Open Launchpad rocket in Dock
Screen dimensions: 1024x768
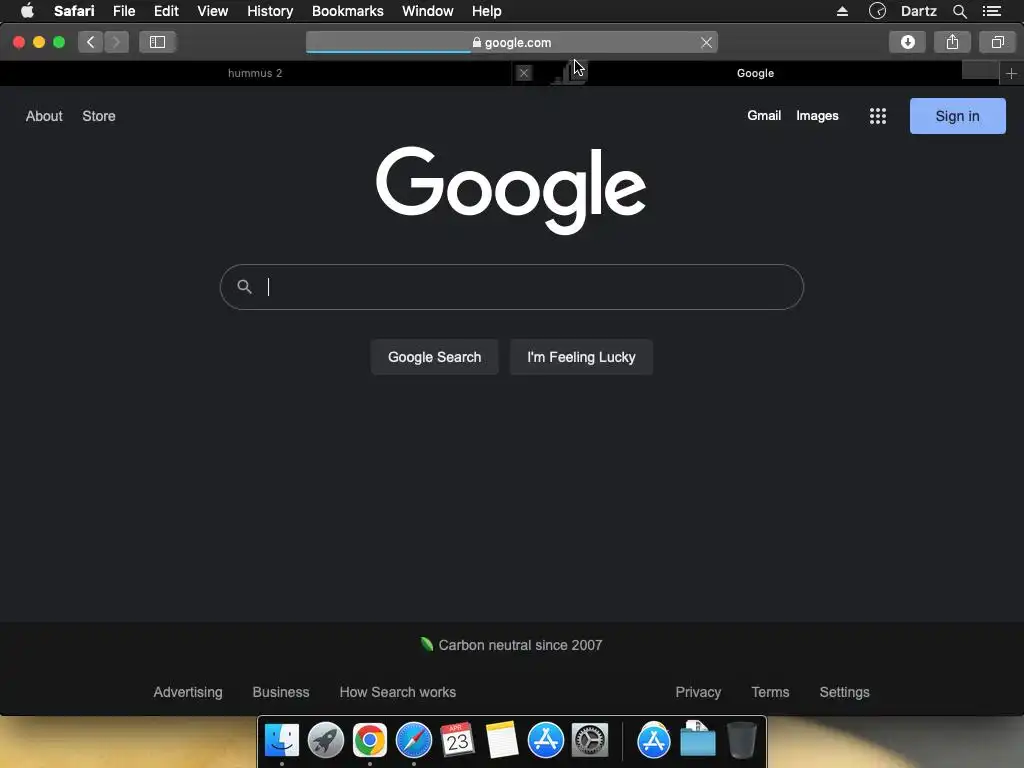click(x=326, y=740)
